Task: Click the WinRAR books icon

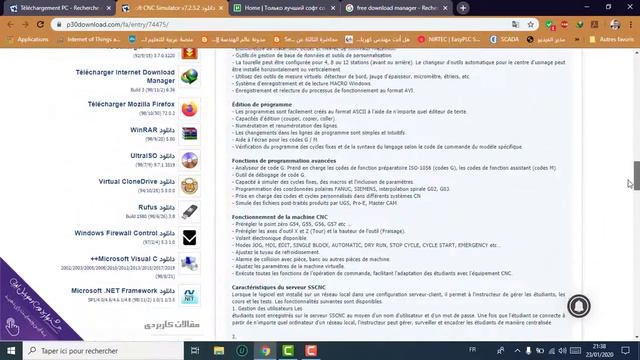Action: (x=189, y=134)
